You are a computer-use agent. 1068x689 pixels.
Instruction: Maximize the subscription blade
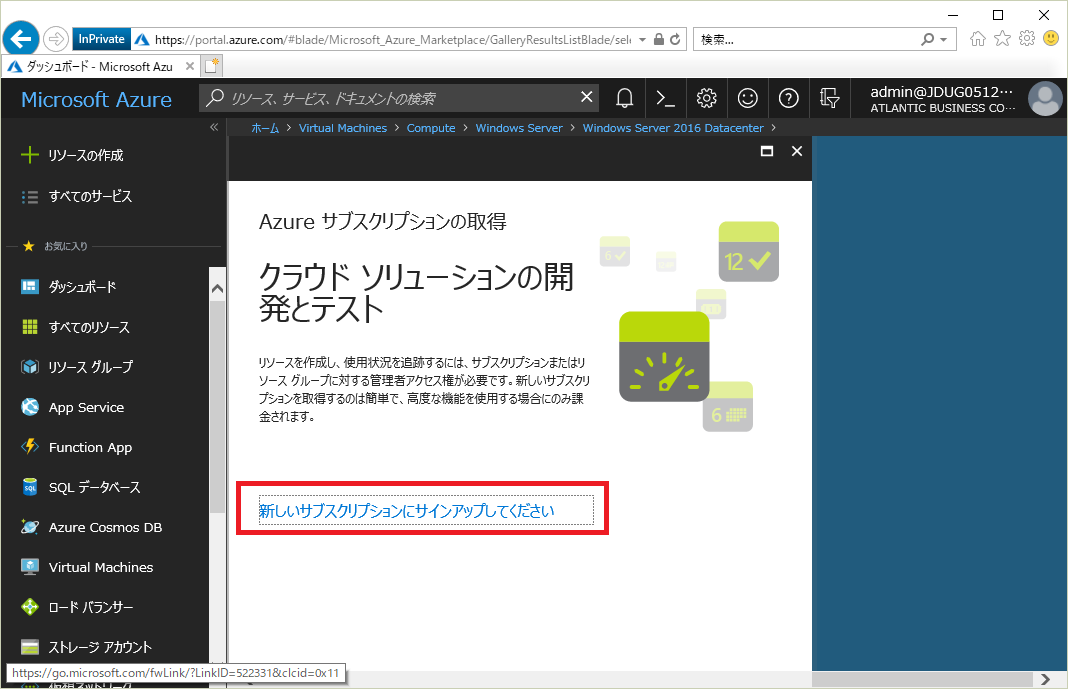tap(767, 151)
